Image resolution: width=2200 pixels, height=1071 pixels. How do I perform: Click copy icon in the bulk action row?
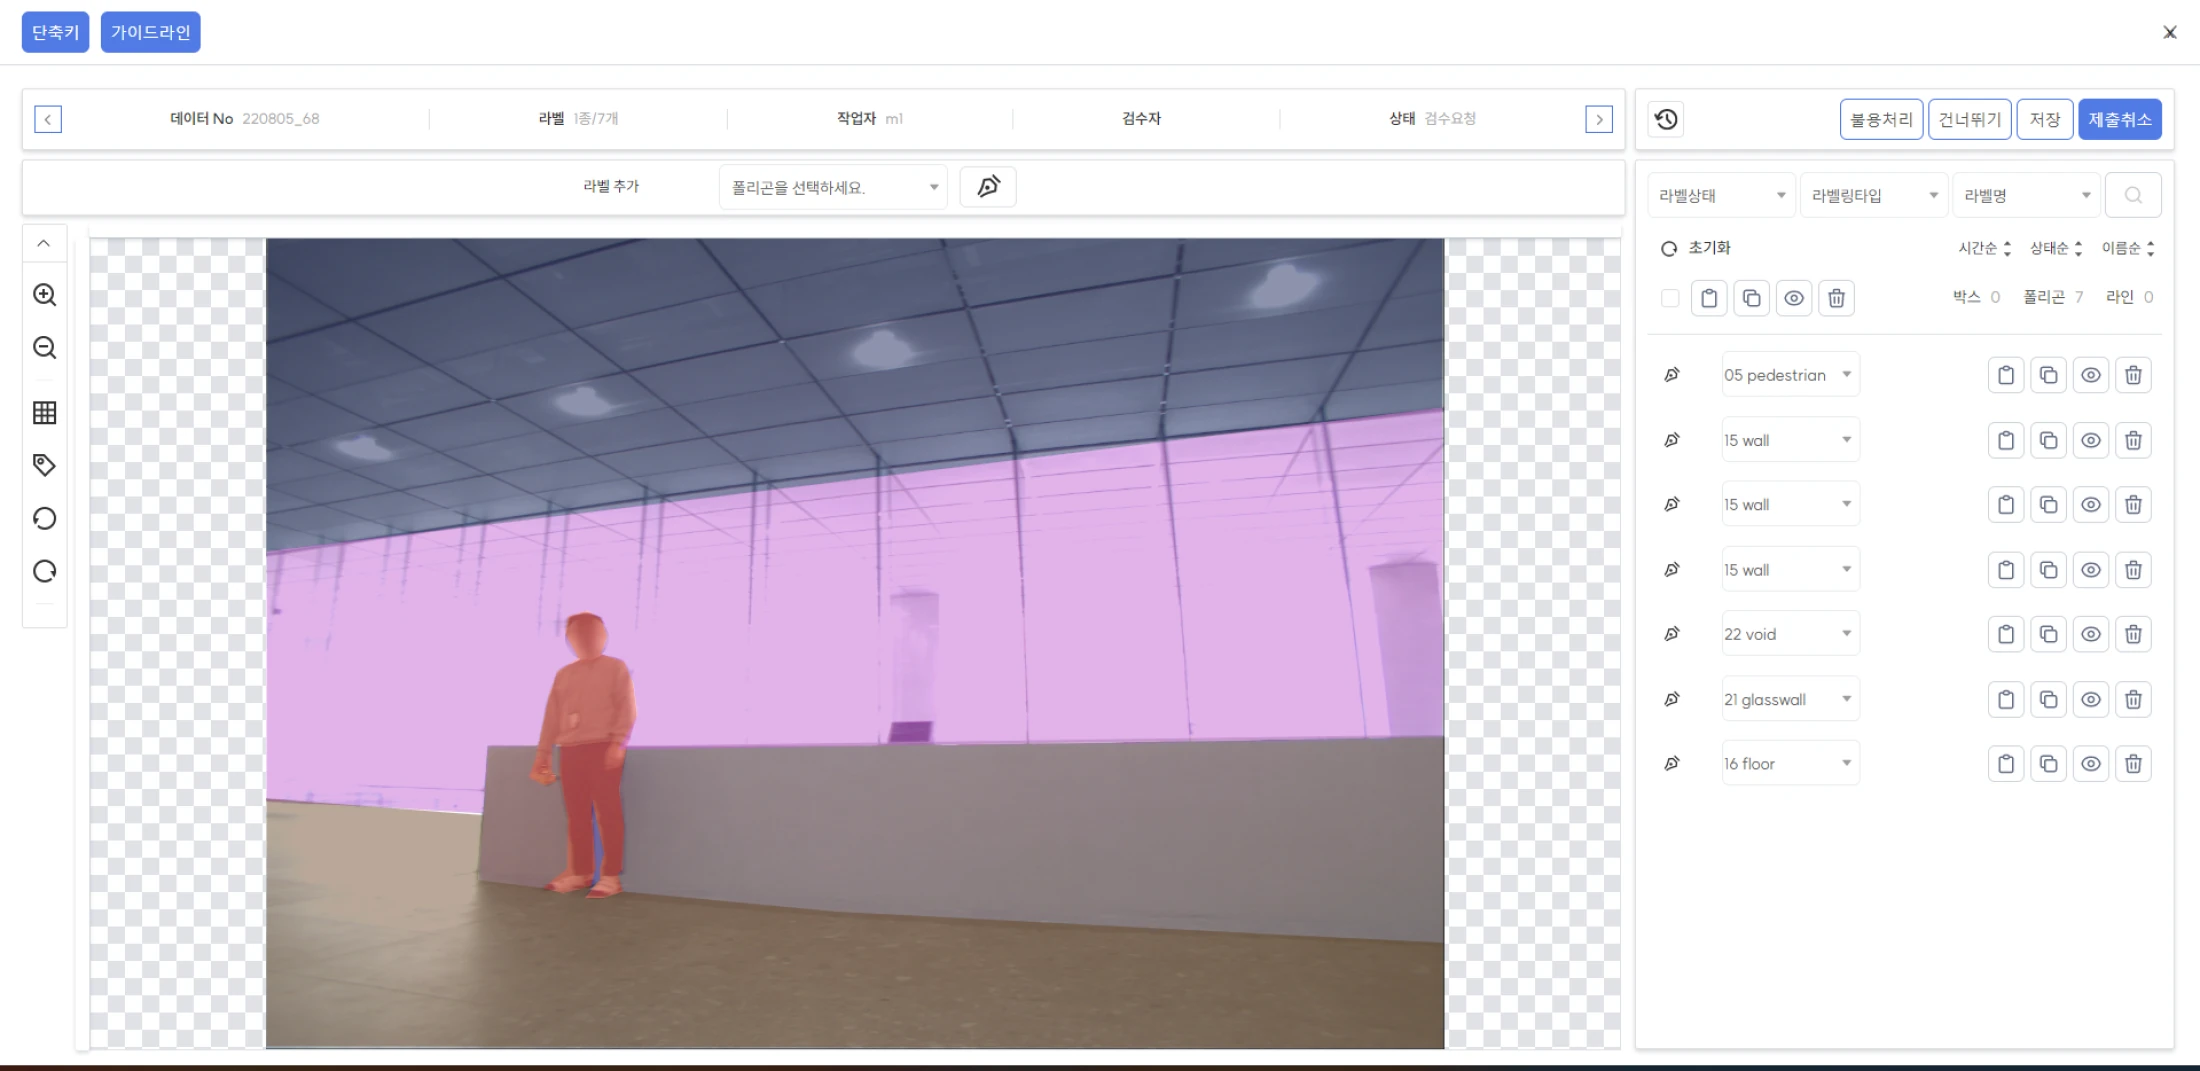(1751, 298)
